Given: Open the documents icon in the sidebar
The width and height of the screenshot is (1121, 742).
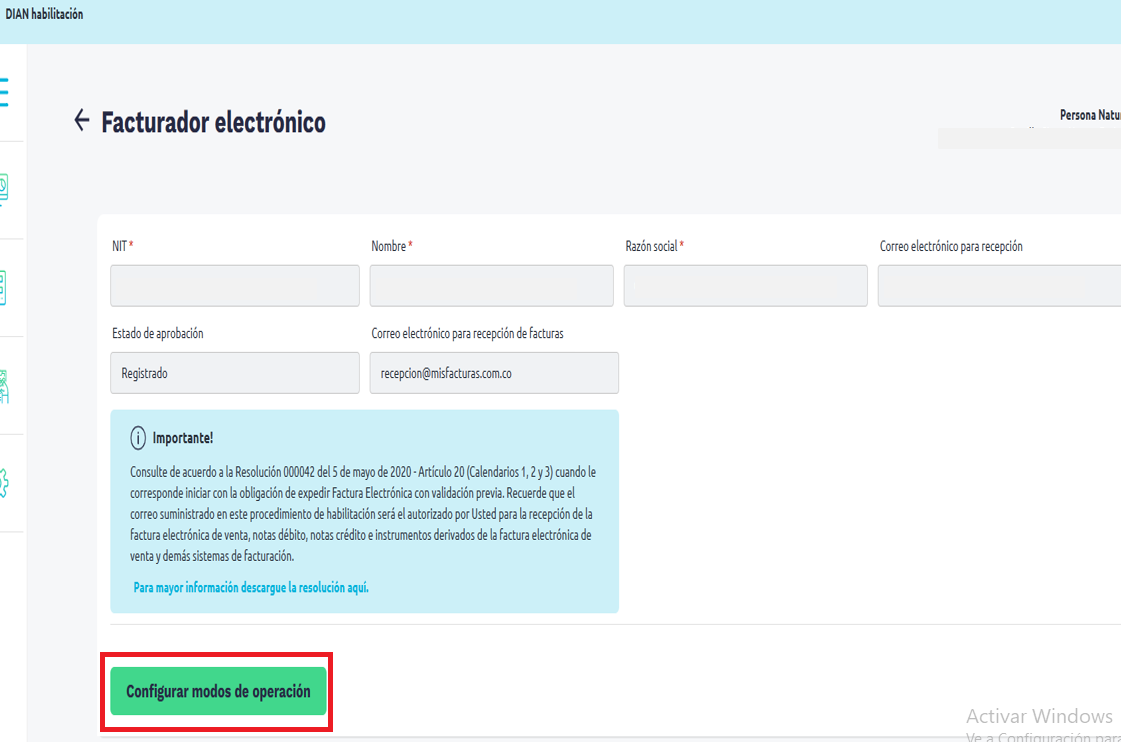Looking at the screenshot, I should coord(4,287).
